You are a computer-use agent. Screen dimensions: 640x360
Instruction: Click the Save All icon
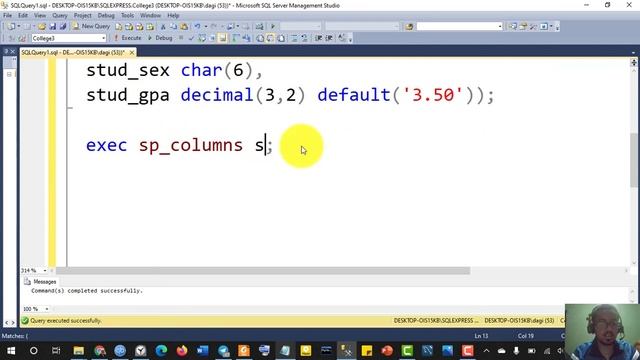coord(62,27)
